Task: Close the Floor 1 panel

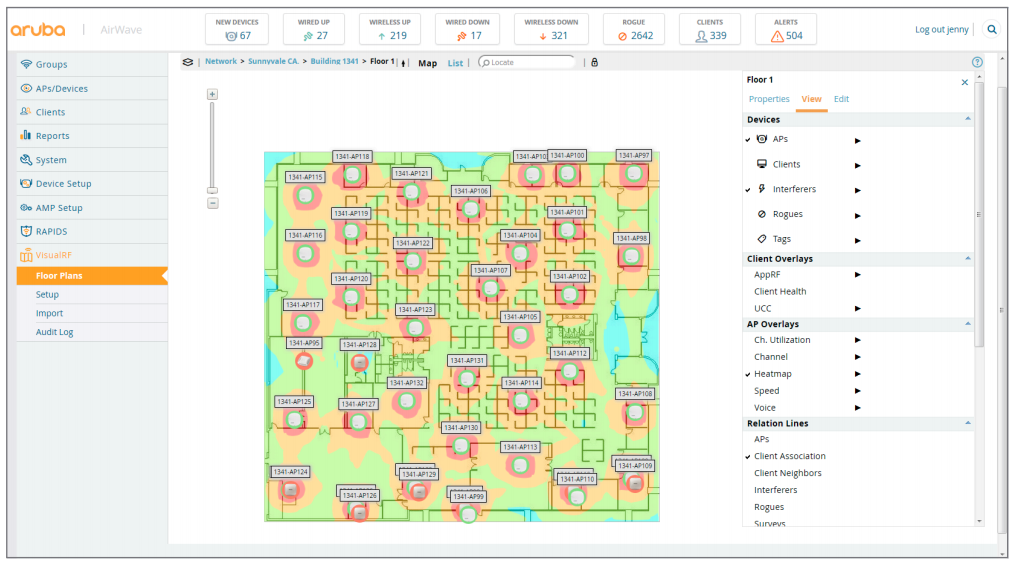Action: 965,82
